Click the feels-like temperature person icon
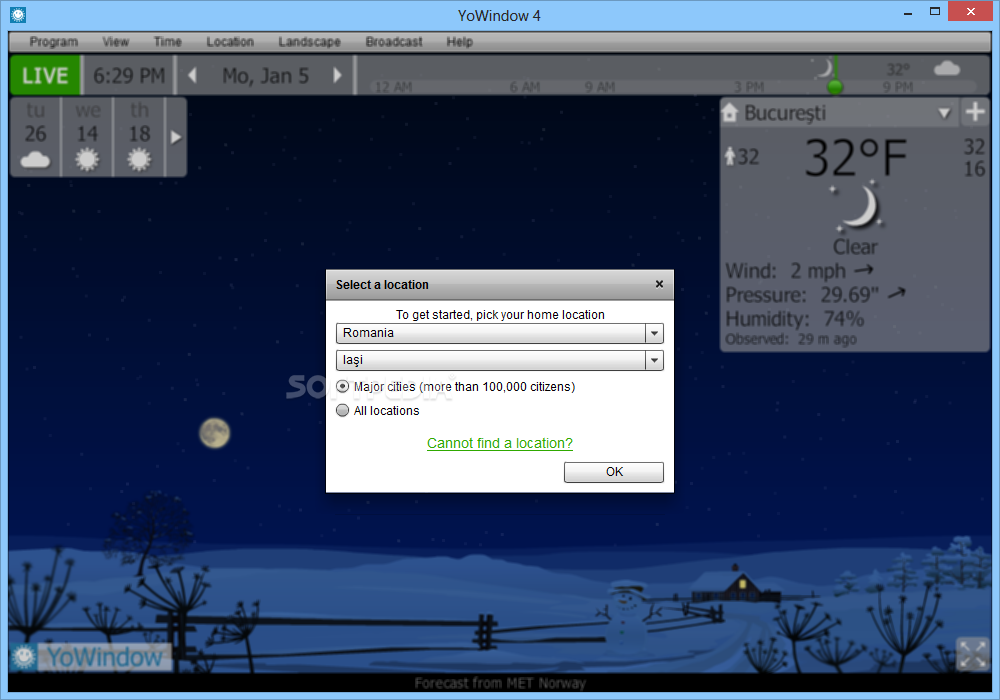The image size is (1000, 700). click(x=730, y=156)
